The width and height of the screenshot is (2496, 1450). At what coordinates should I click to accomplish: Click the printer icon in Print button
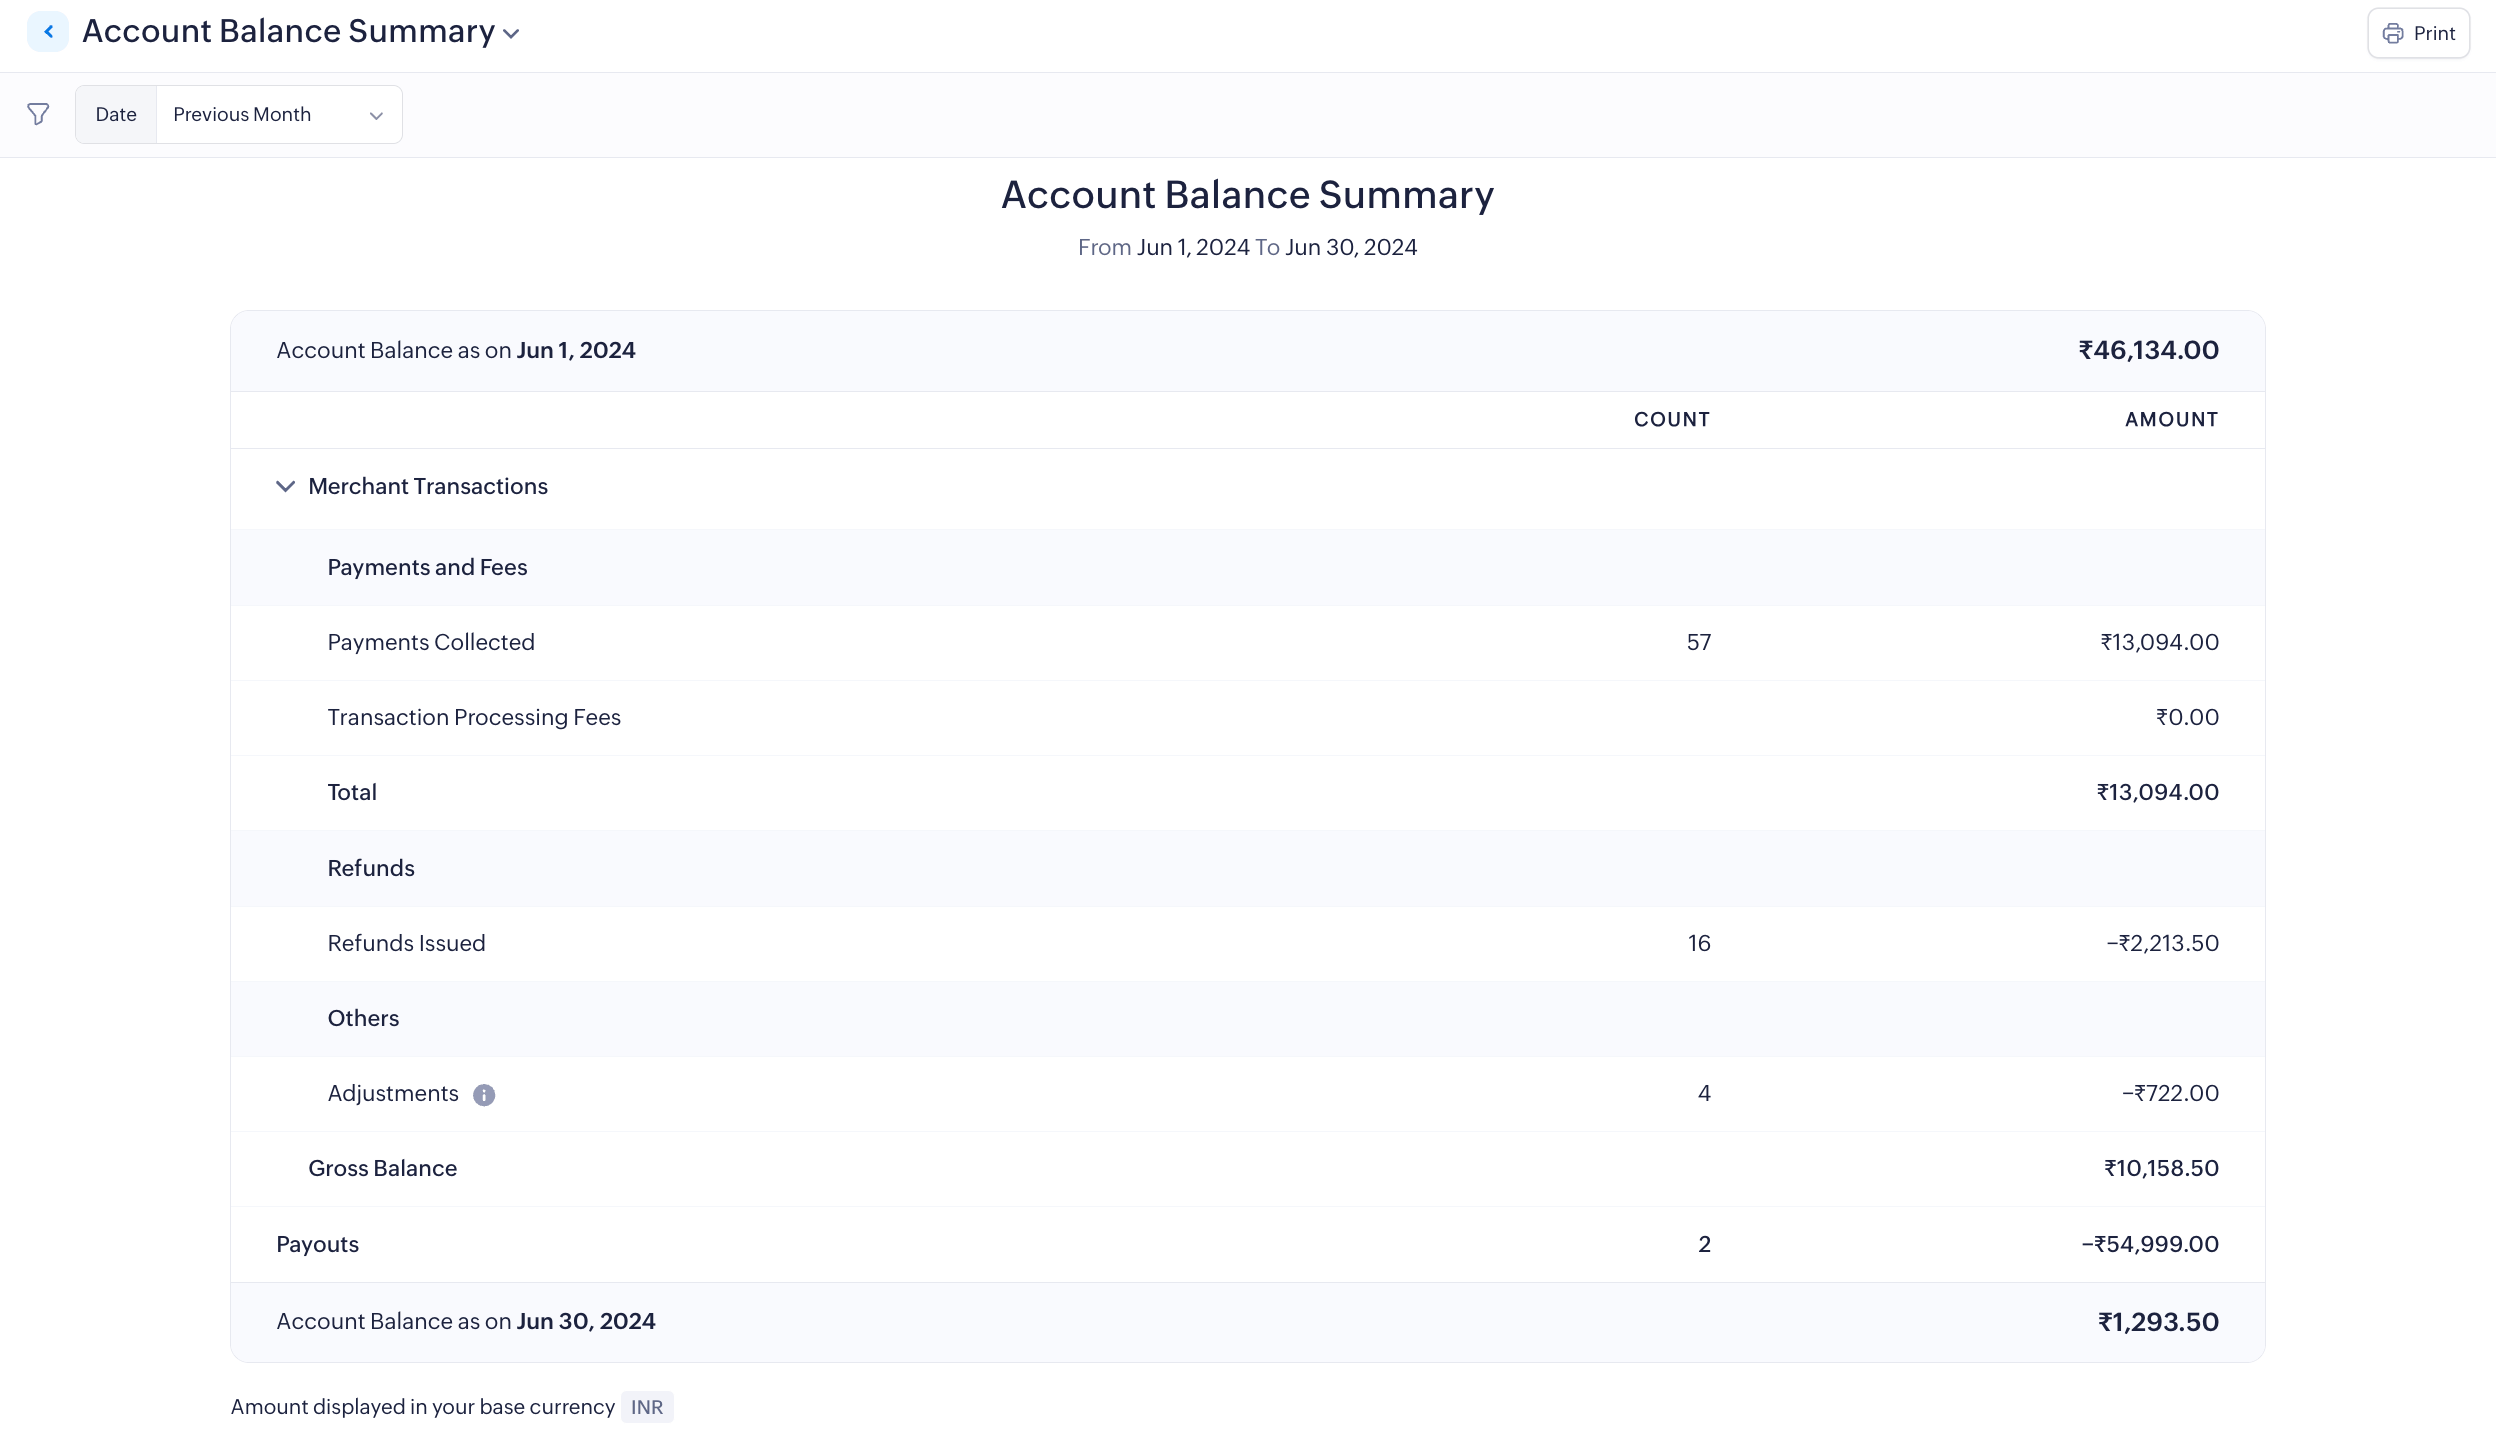pos(2392,34)
